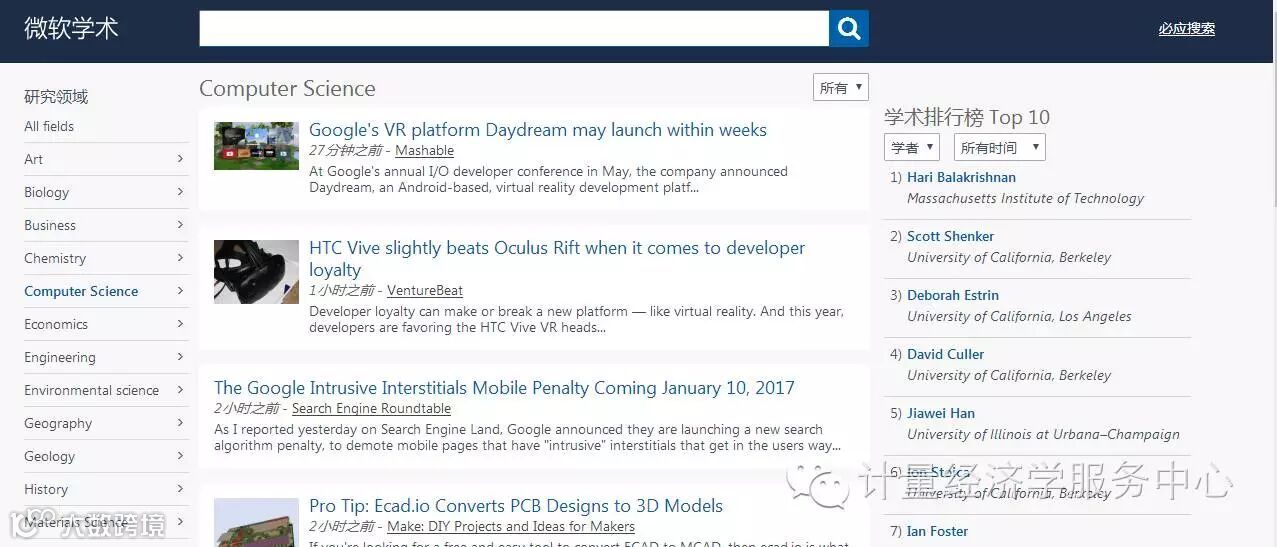Viewport: 1277px width, 547px height.
Task: Open the Daydream VR article thumbnail
Action: [x=256, y=146]
